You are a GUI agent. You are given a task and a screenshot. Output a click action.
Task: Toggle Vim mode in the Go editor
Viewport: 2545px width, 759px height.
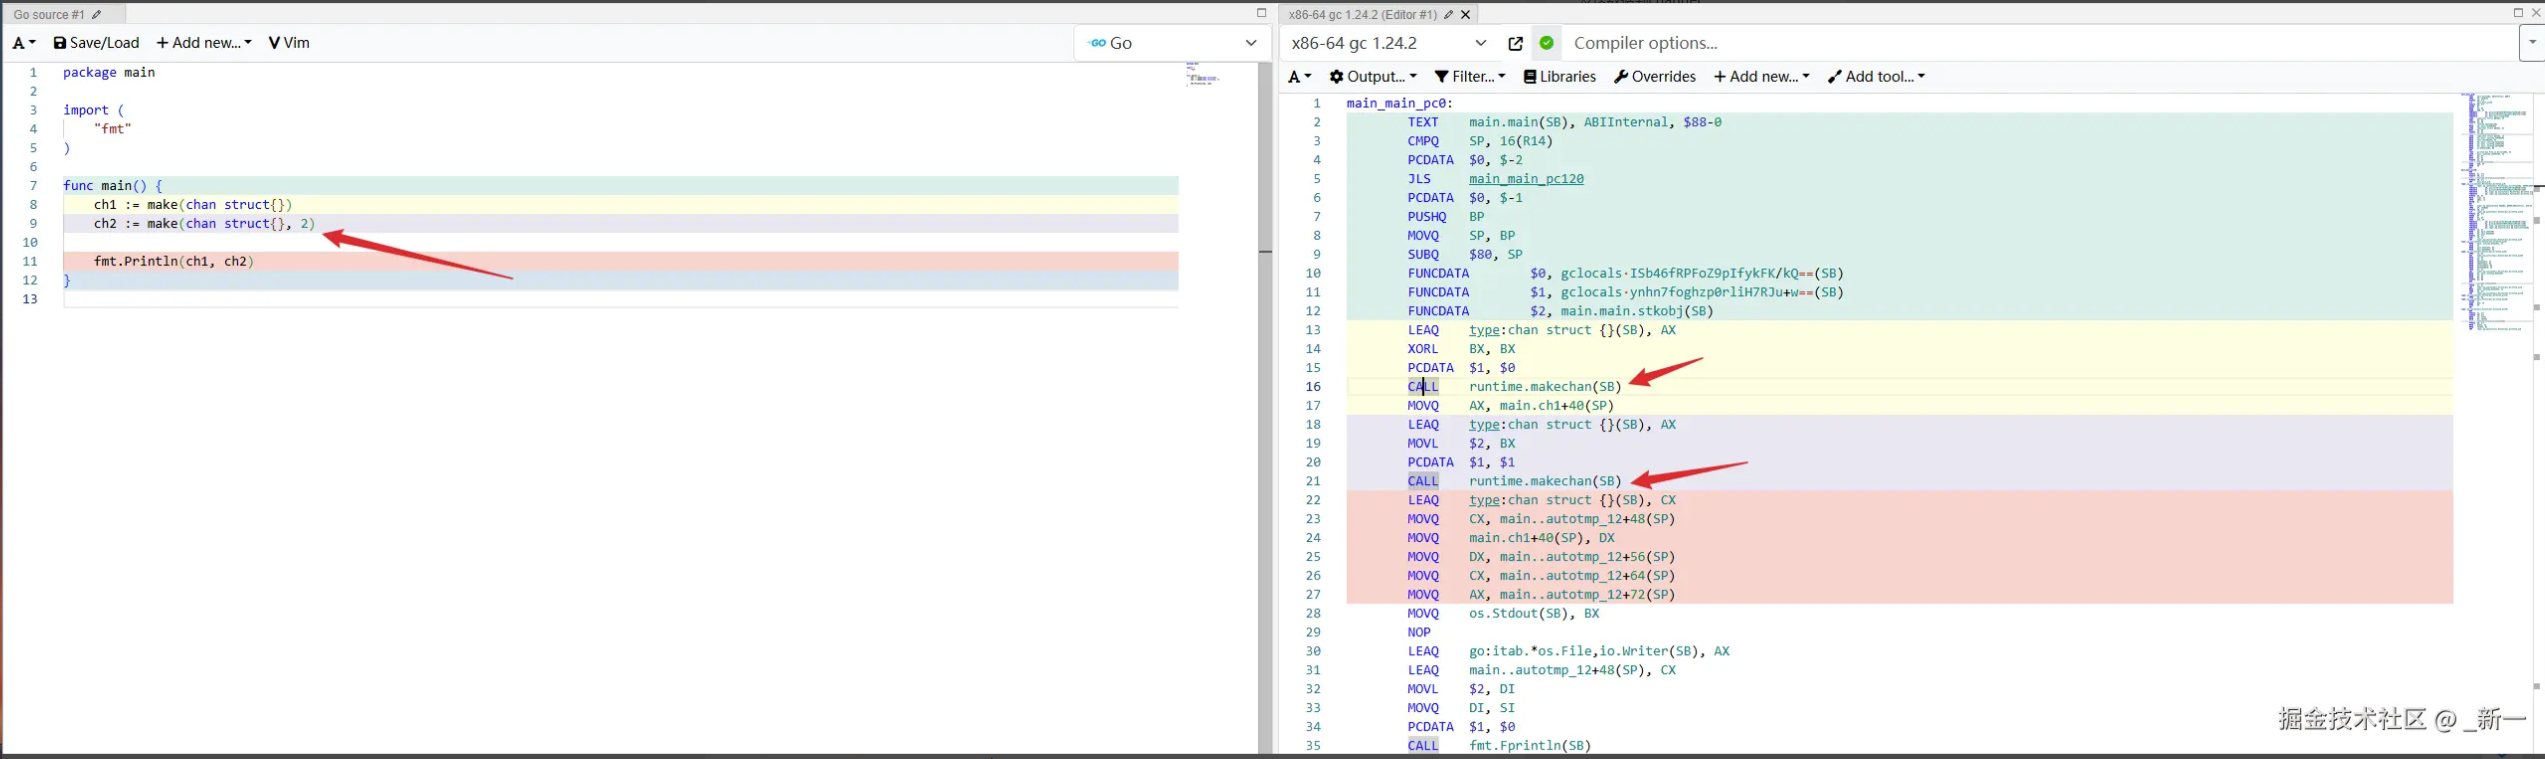coord(289,43)
